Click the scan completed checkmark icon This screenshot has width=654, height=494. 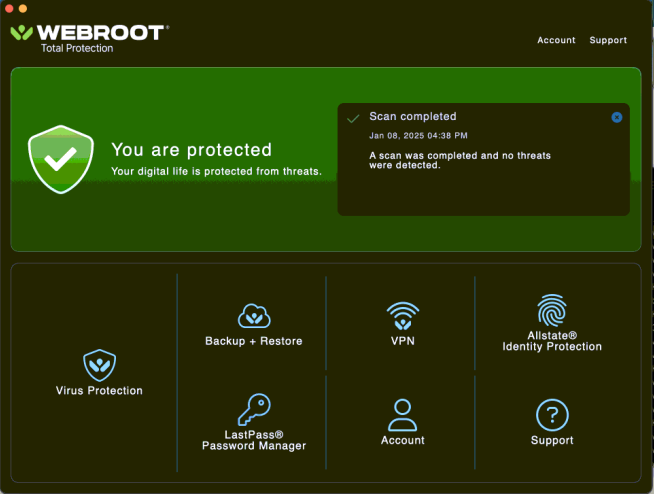[x=353, y=118]
